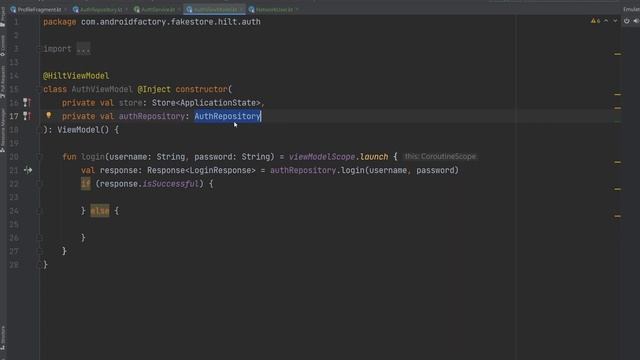Screen dimensions: 640x360
Task: Click the isSuccessful property
Action: click(170, 184)
